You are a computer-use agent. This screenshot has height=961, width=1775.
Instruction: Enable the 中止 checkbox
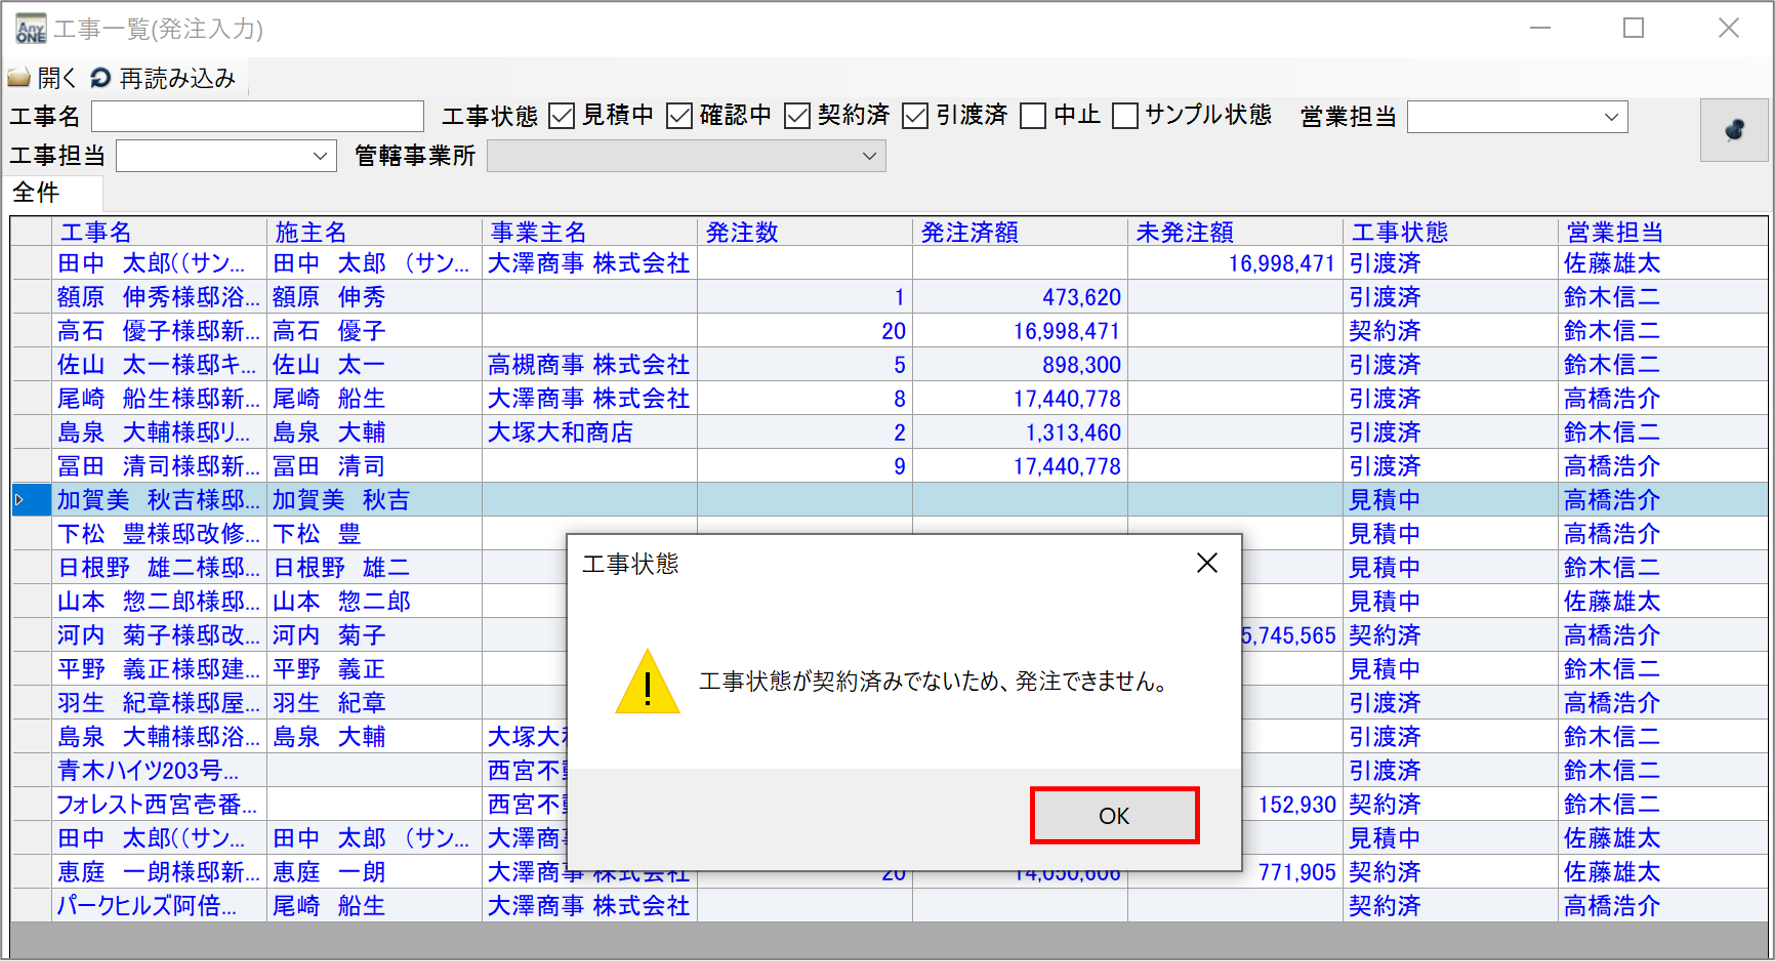pyautogui.click(x=1033, y=116)
